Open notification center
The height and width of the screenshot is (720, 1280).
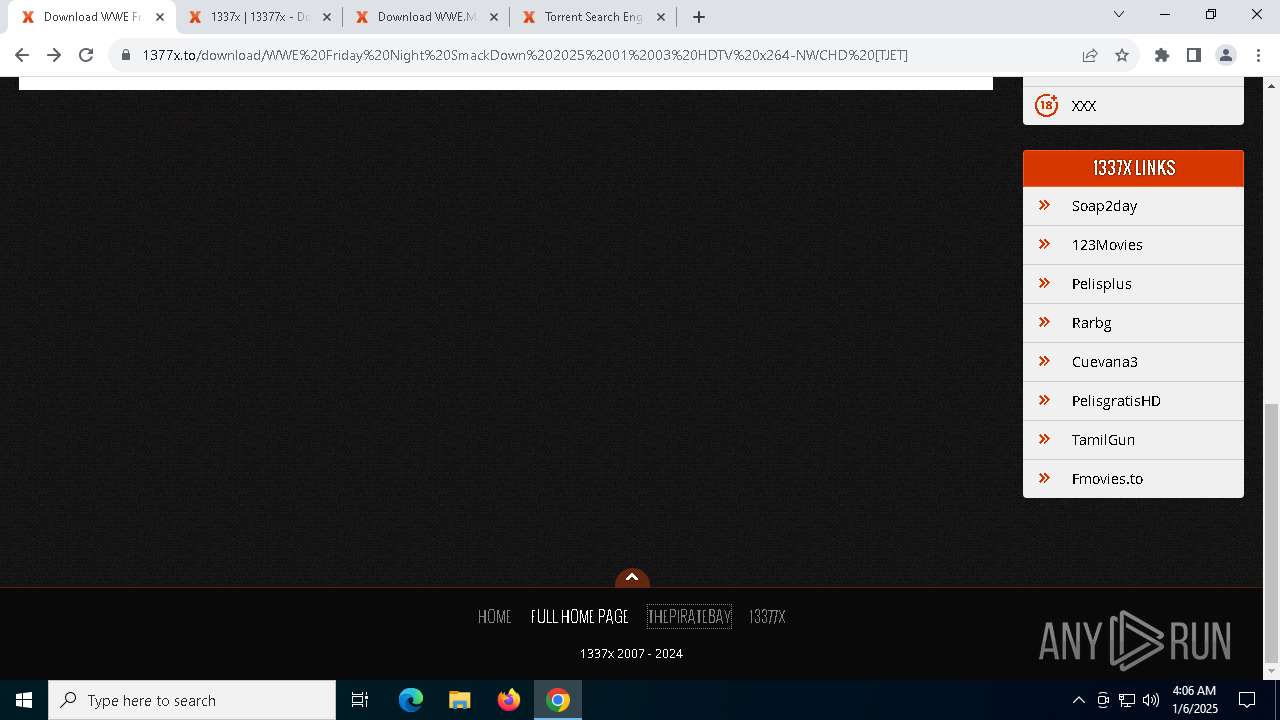(1247, 700)
